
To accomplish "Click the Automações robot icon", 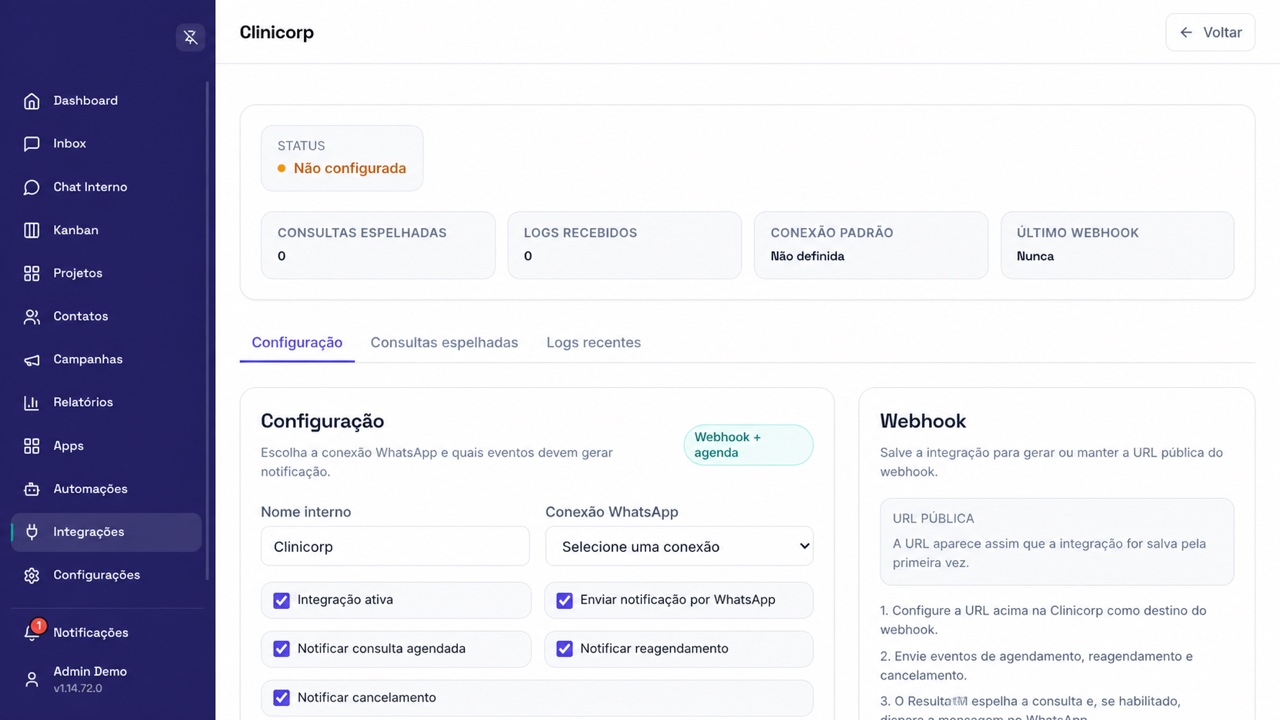I will pyautogui.click(x=32, y=489).
